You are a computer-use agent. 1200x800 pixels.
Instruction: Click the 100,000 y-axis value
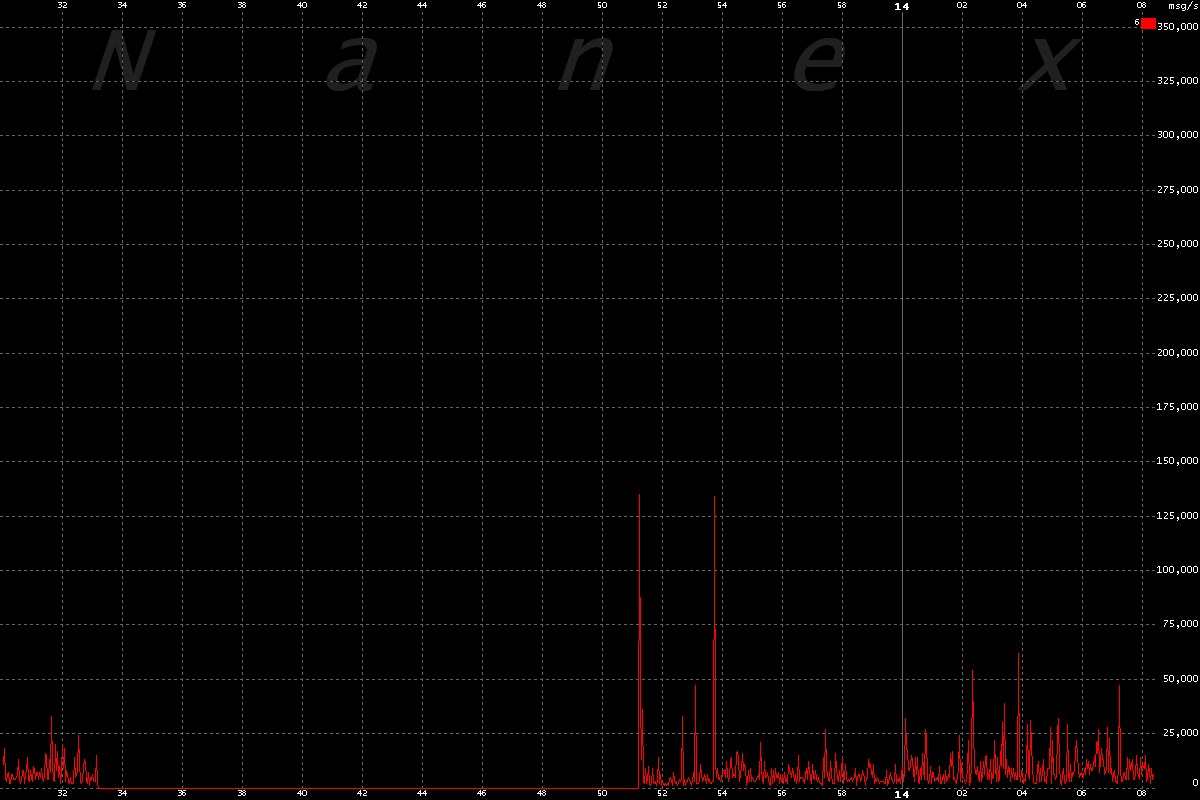[1176, 570]
